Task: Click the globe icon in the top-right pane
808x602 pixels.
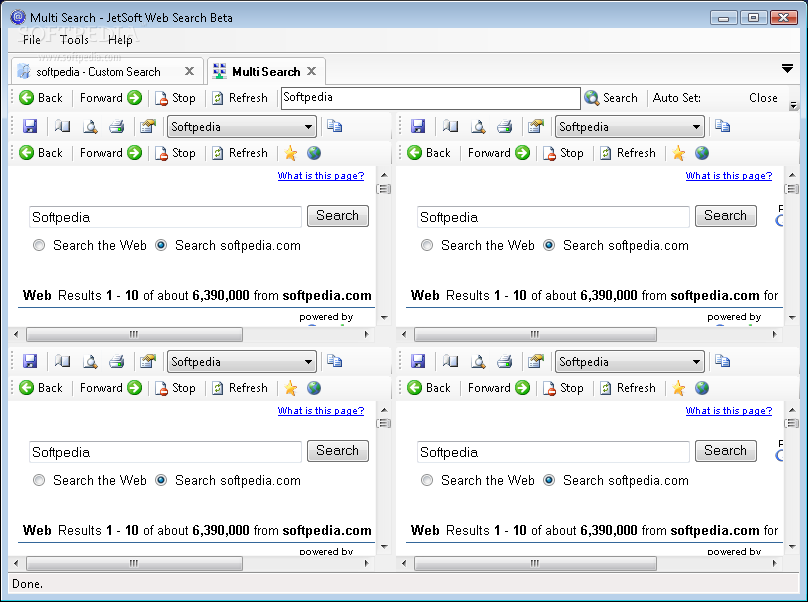Action: [x=702, y=153]
